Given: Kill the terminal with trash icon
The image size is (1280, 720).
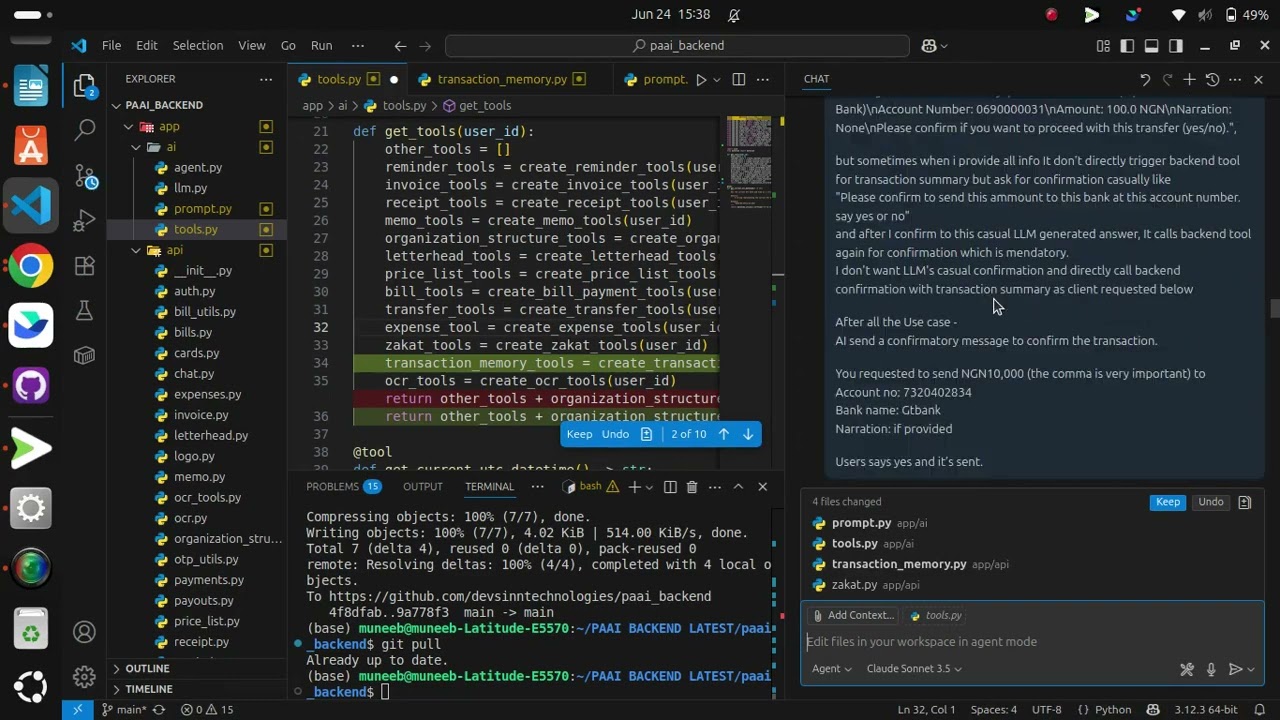Looking at the screenshot, I should pos(691,487).
